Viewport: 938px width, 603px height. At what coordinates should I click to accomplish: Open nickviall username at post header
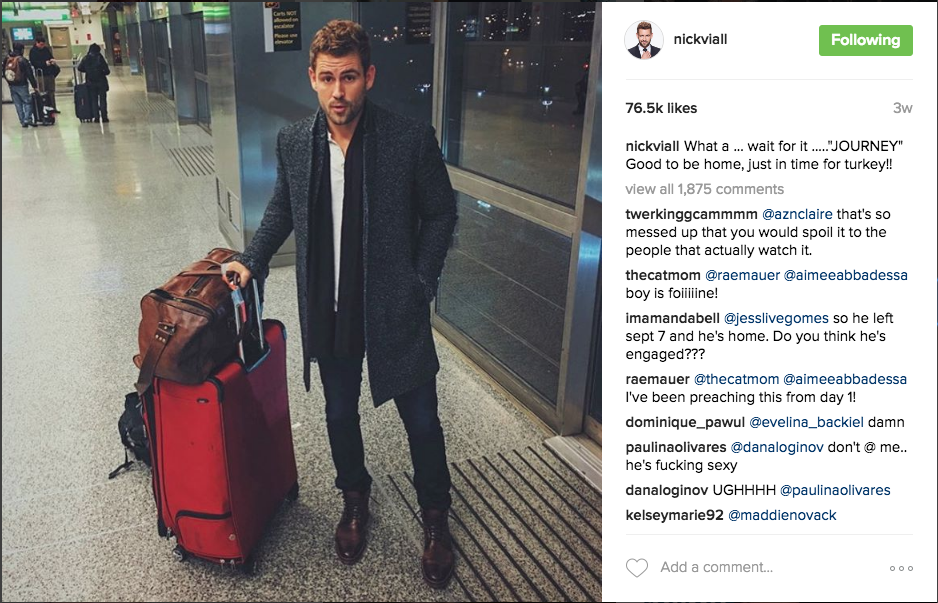(700, 39)
